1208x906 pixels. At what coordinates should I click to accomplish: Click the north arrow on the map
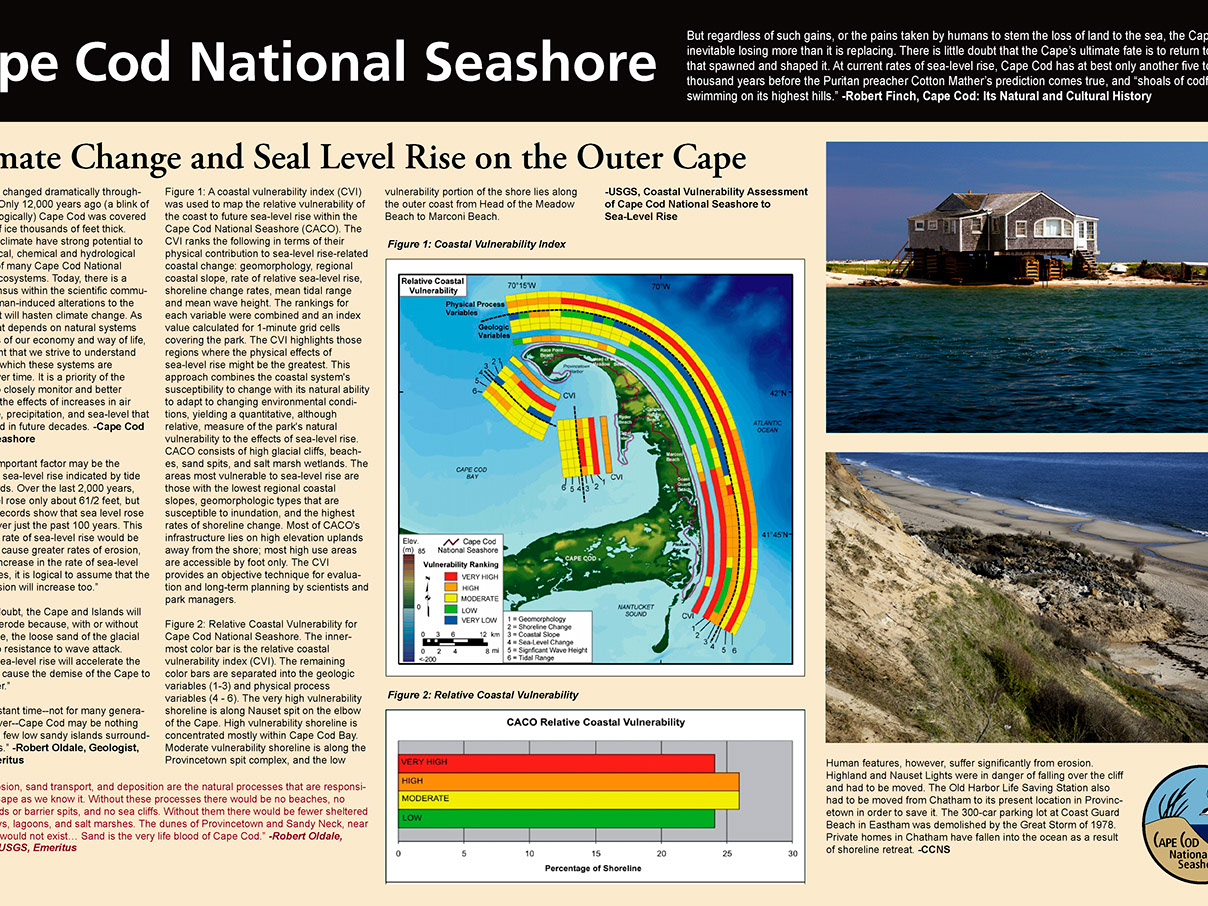pos(427,595)
